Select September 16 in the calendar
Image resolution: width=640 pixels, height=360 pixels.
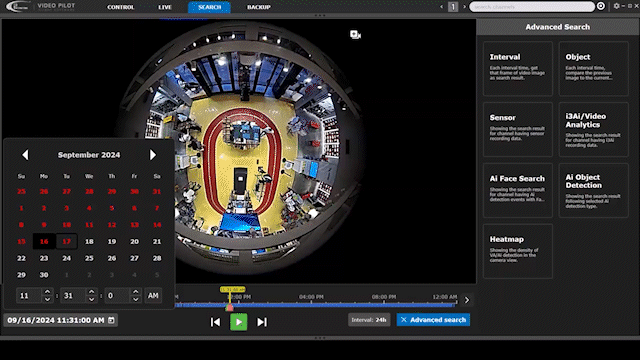[x=44, y=242]
